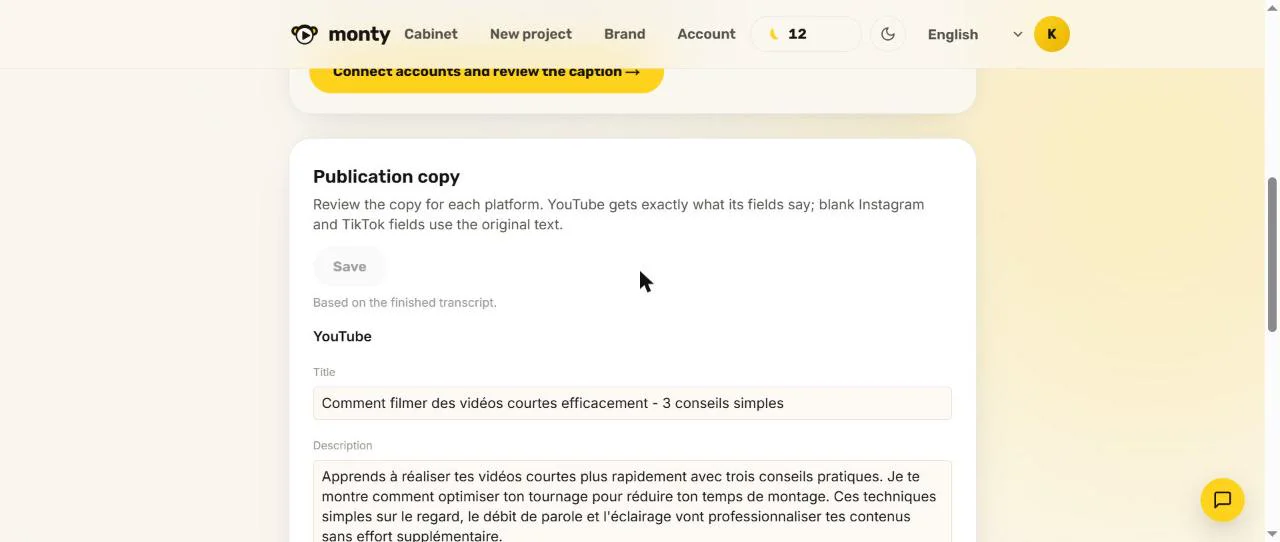Click the credits balance showing 12
Viewport: 1280px width, 542px height.
pyautogui.click(x=806, y=34)
